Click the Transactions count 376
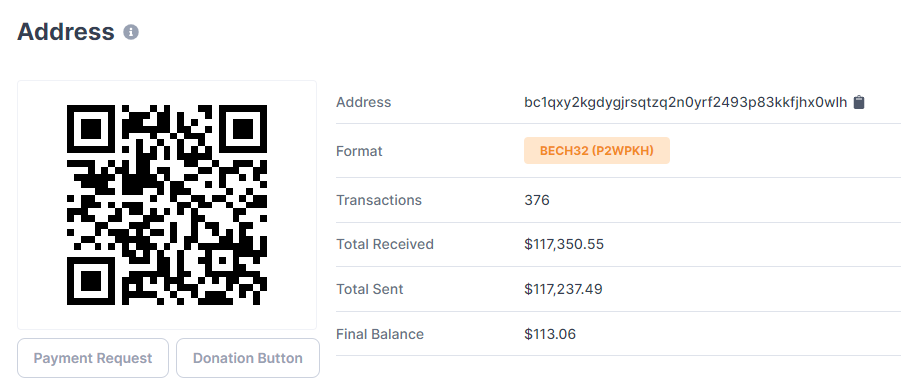 pos(537,200)
